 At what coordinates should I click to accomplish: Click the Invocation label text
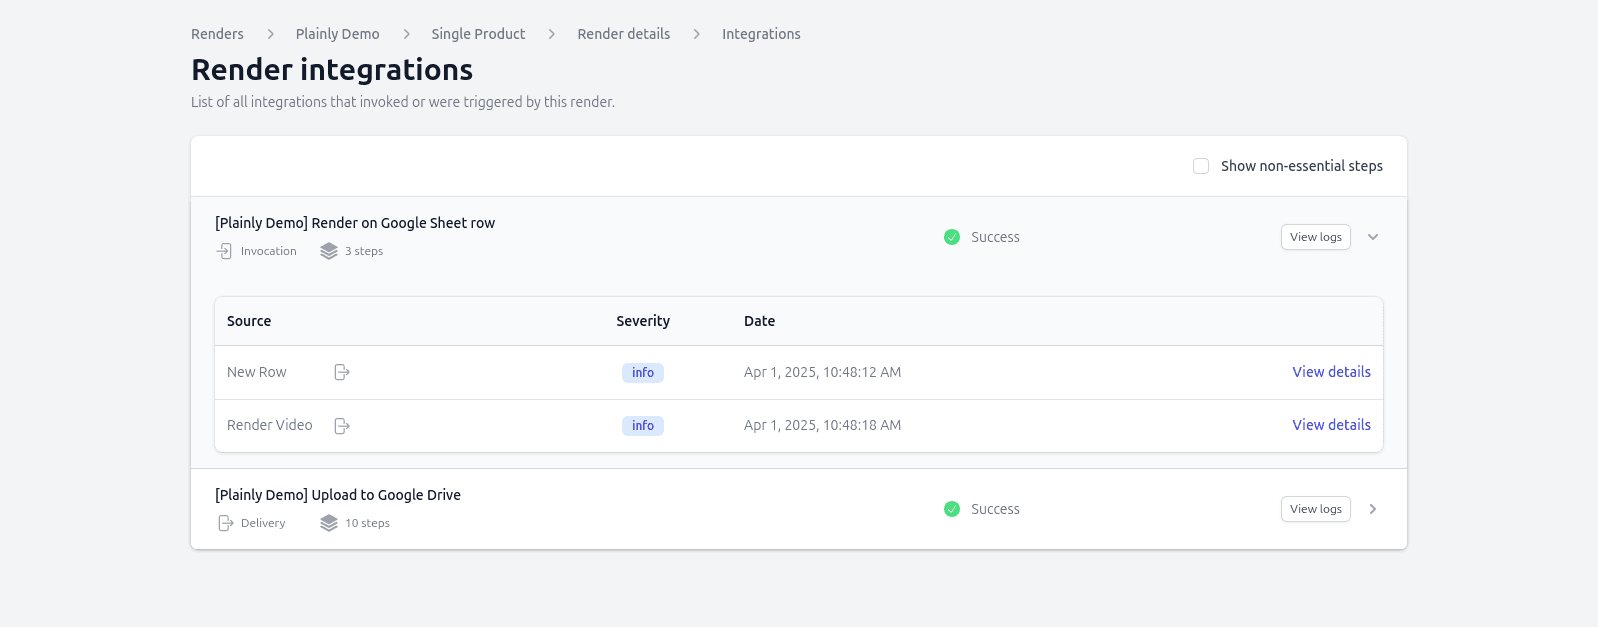point(269,251)
